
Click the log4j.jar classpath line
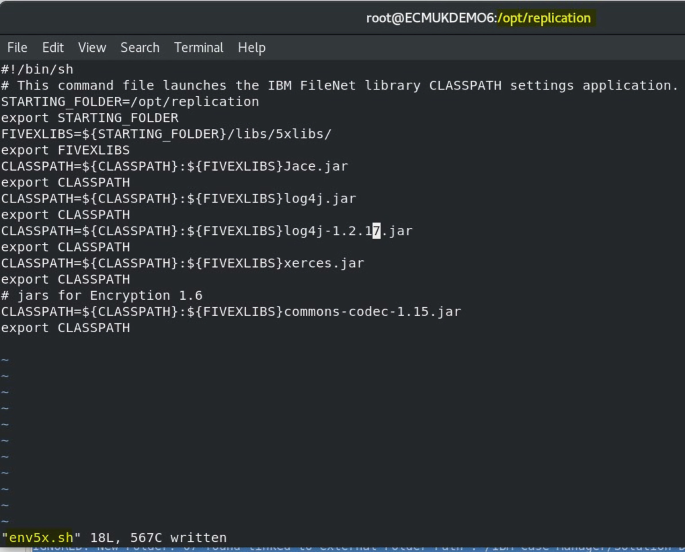(178, 199)
